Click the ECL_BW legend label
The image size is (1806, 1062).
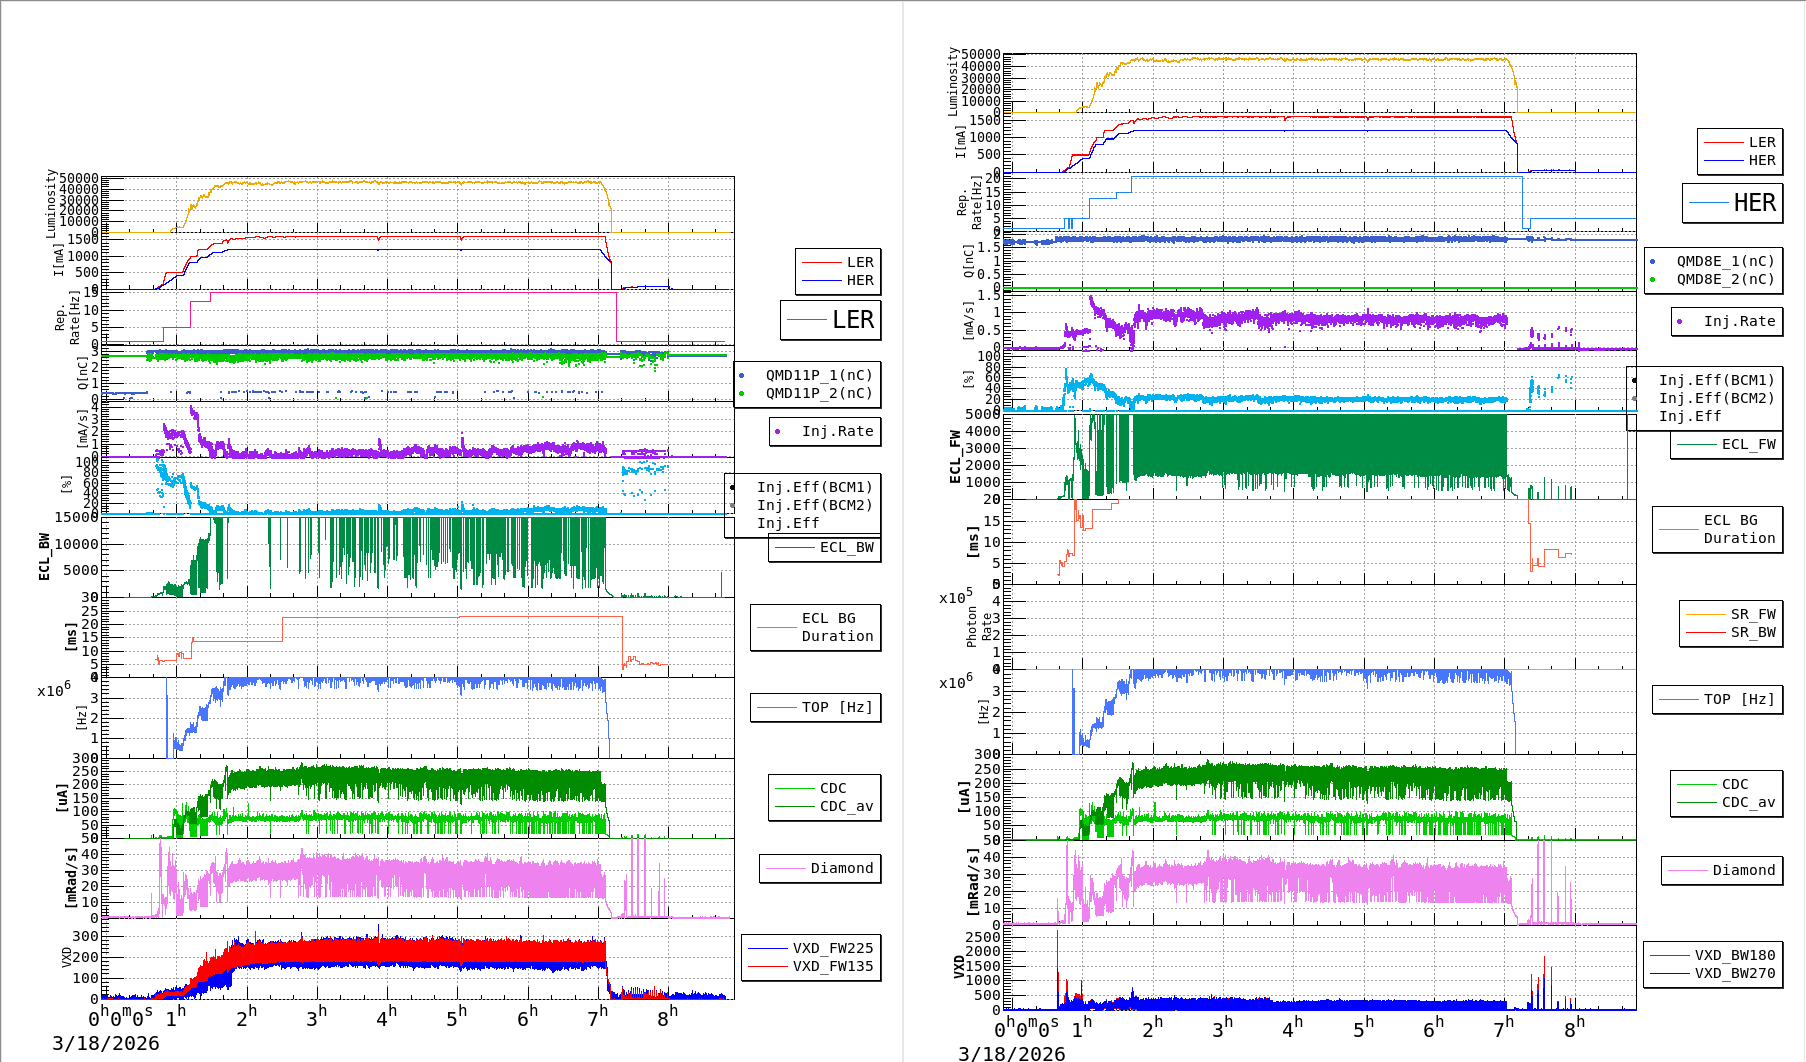(846, 547)
